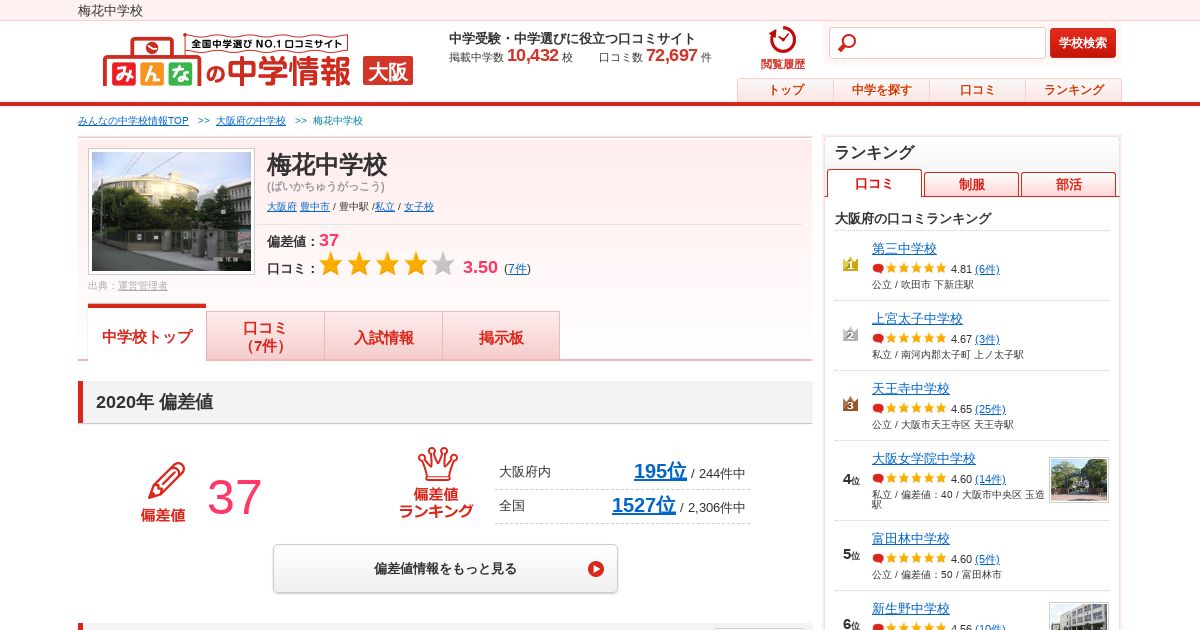
Task: Open 新生野中学校 ranking entry
Action: pos(911,608)
